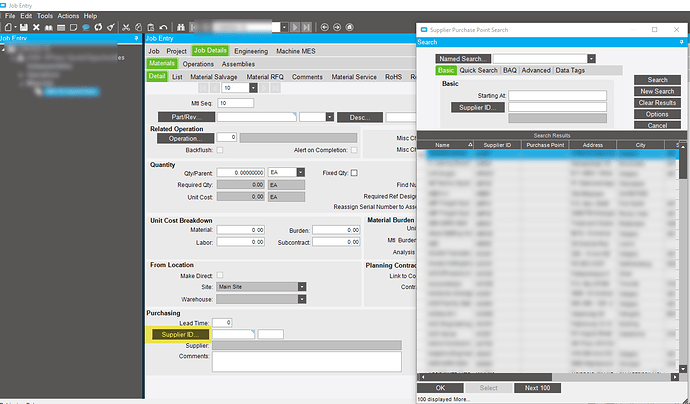The image size is (690, 404).
Task: Click the Supplier ID column header
Action: (497, 145)
